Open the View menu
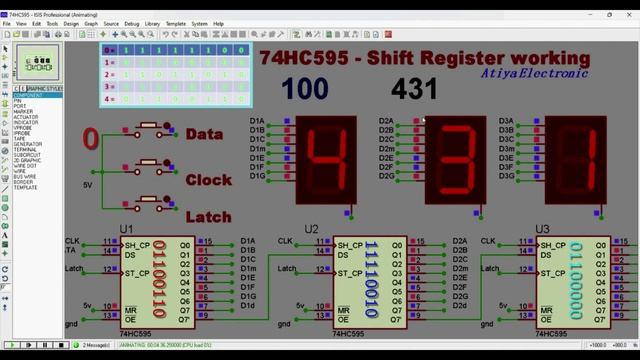 pos(21,24)
